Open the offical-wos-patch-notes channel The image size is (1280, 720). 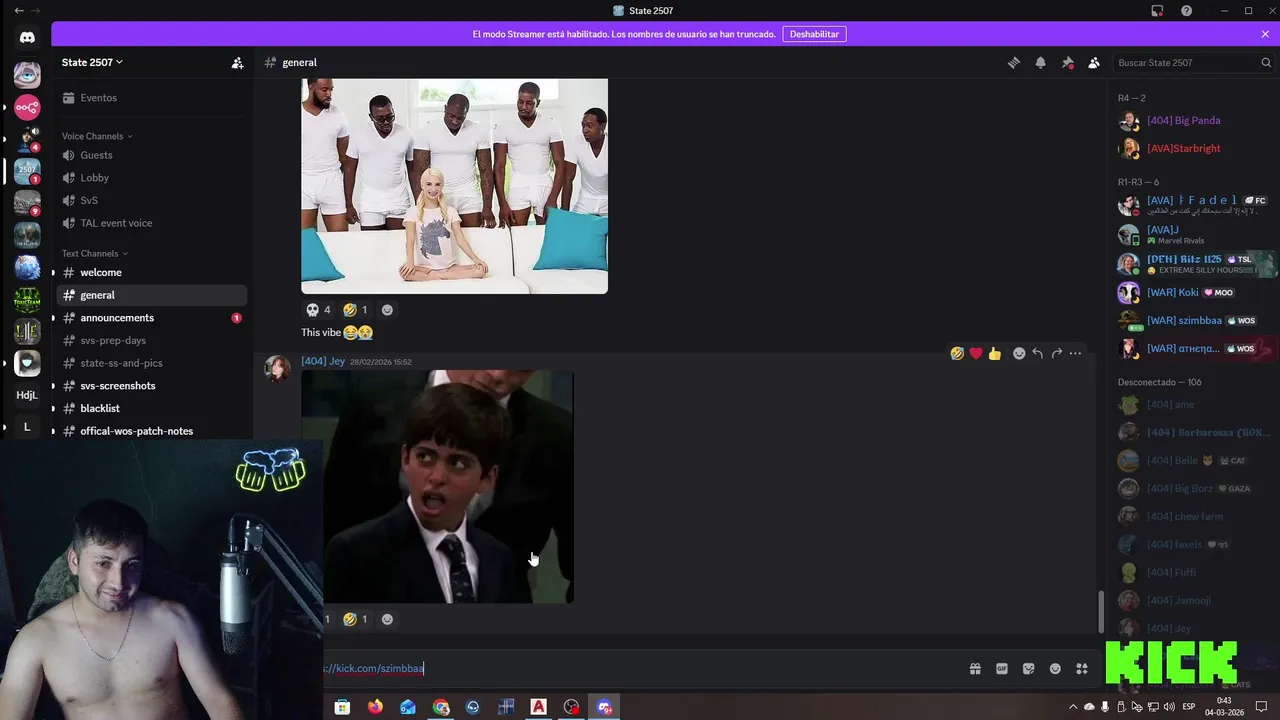pyautogui.click(x=152, y=431)
